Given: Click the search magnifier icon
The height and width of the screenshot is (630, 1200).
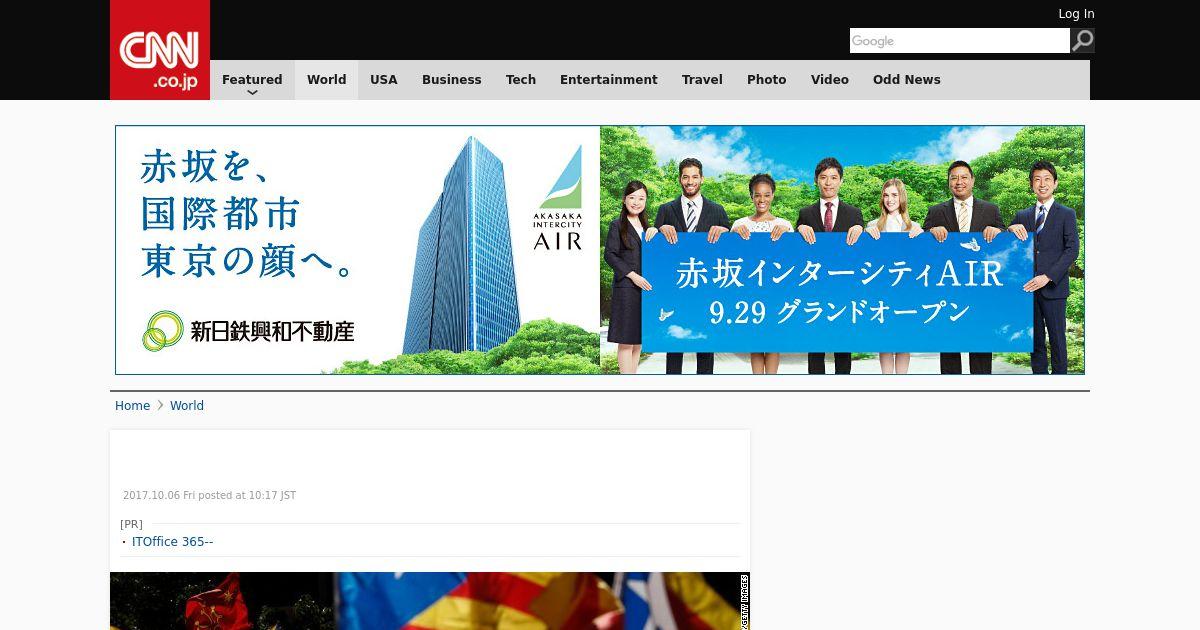Looking at the screenshot, I should tap(1082, 41).
